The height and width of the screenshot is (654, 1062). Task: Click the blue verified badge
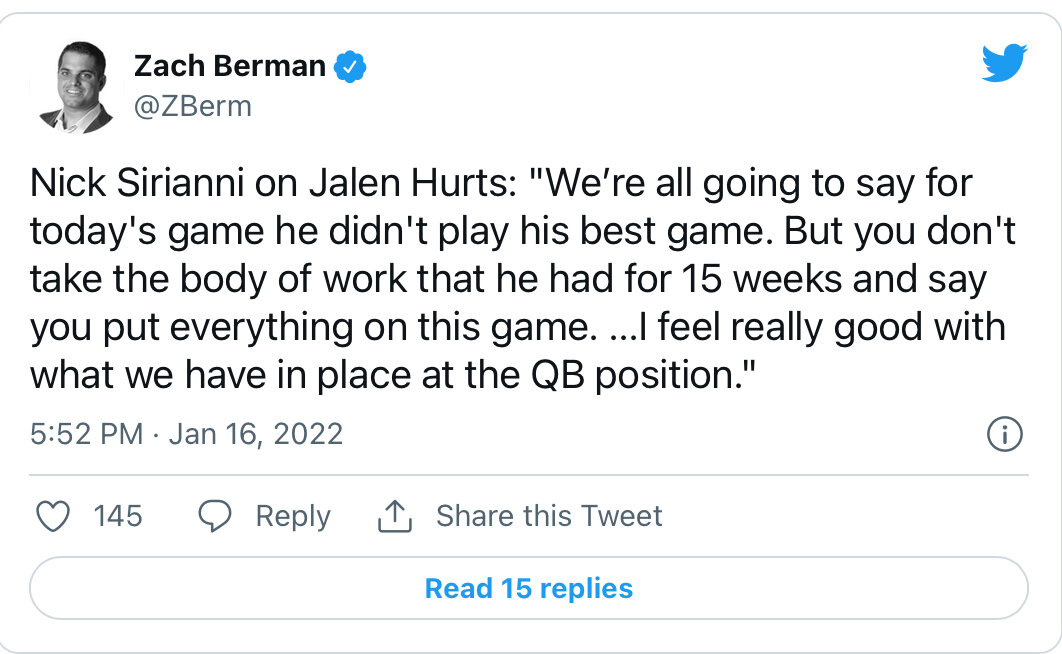click(350, 67)
